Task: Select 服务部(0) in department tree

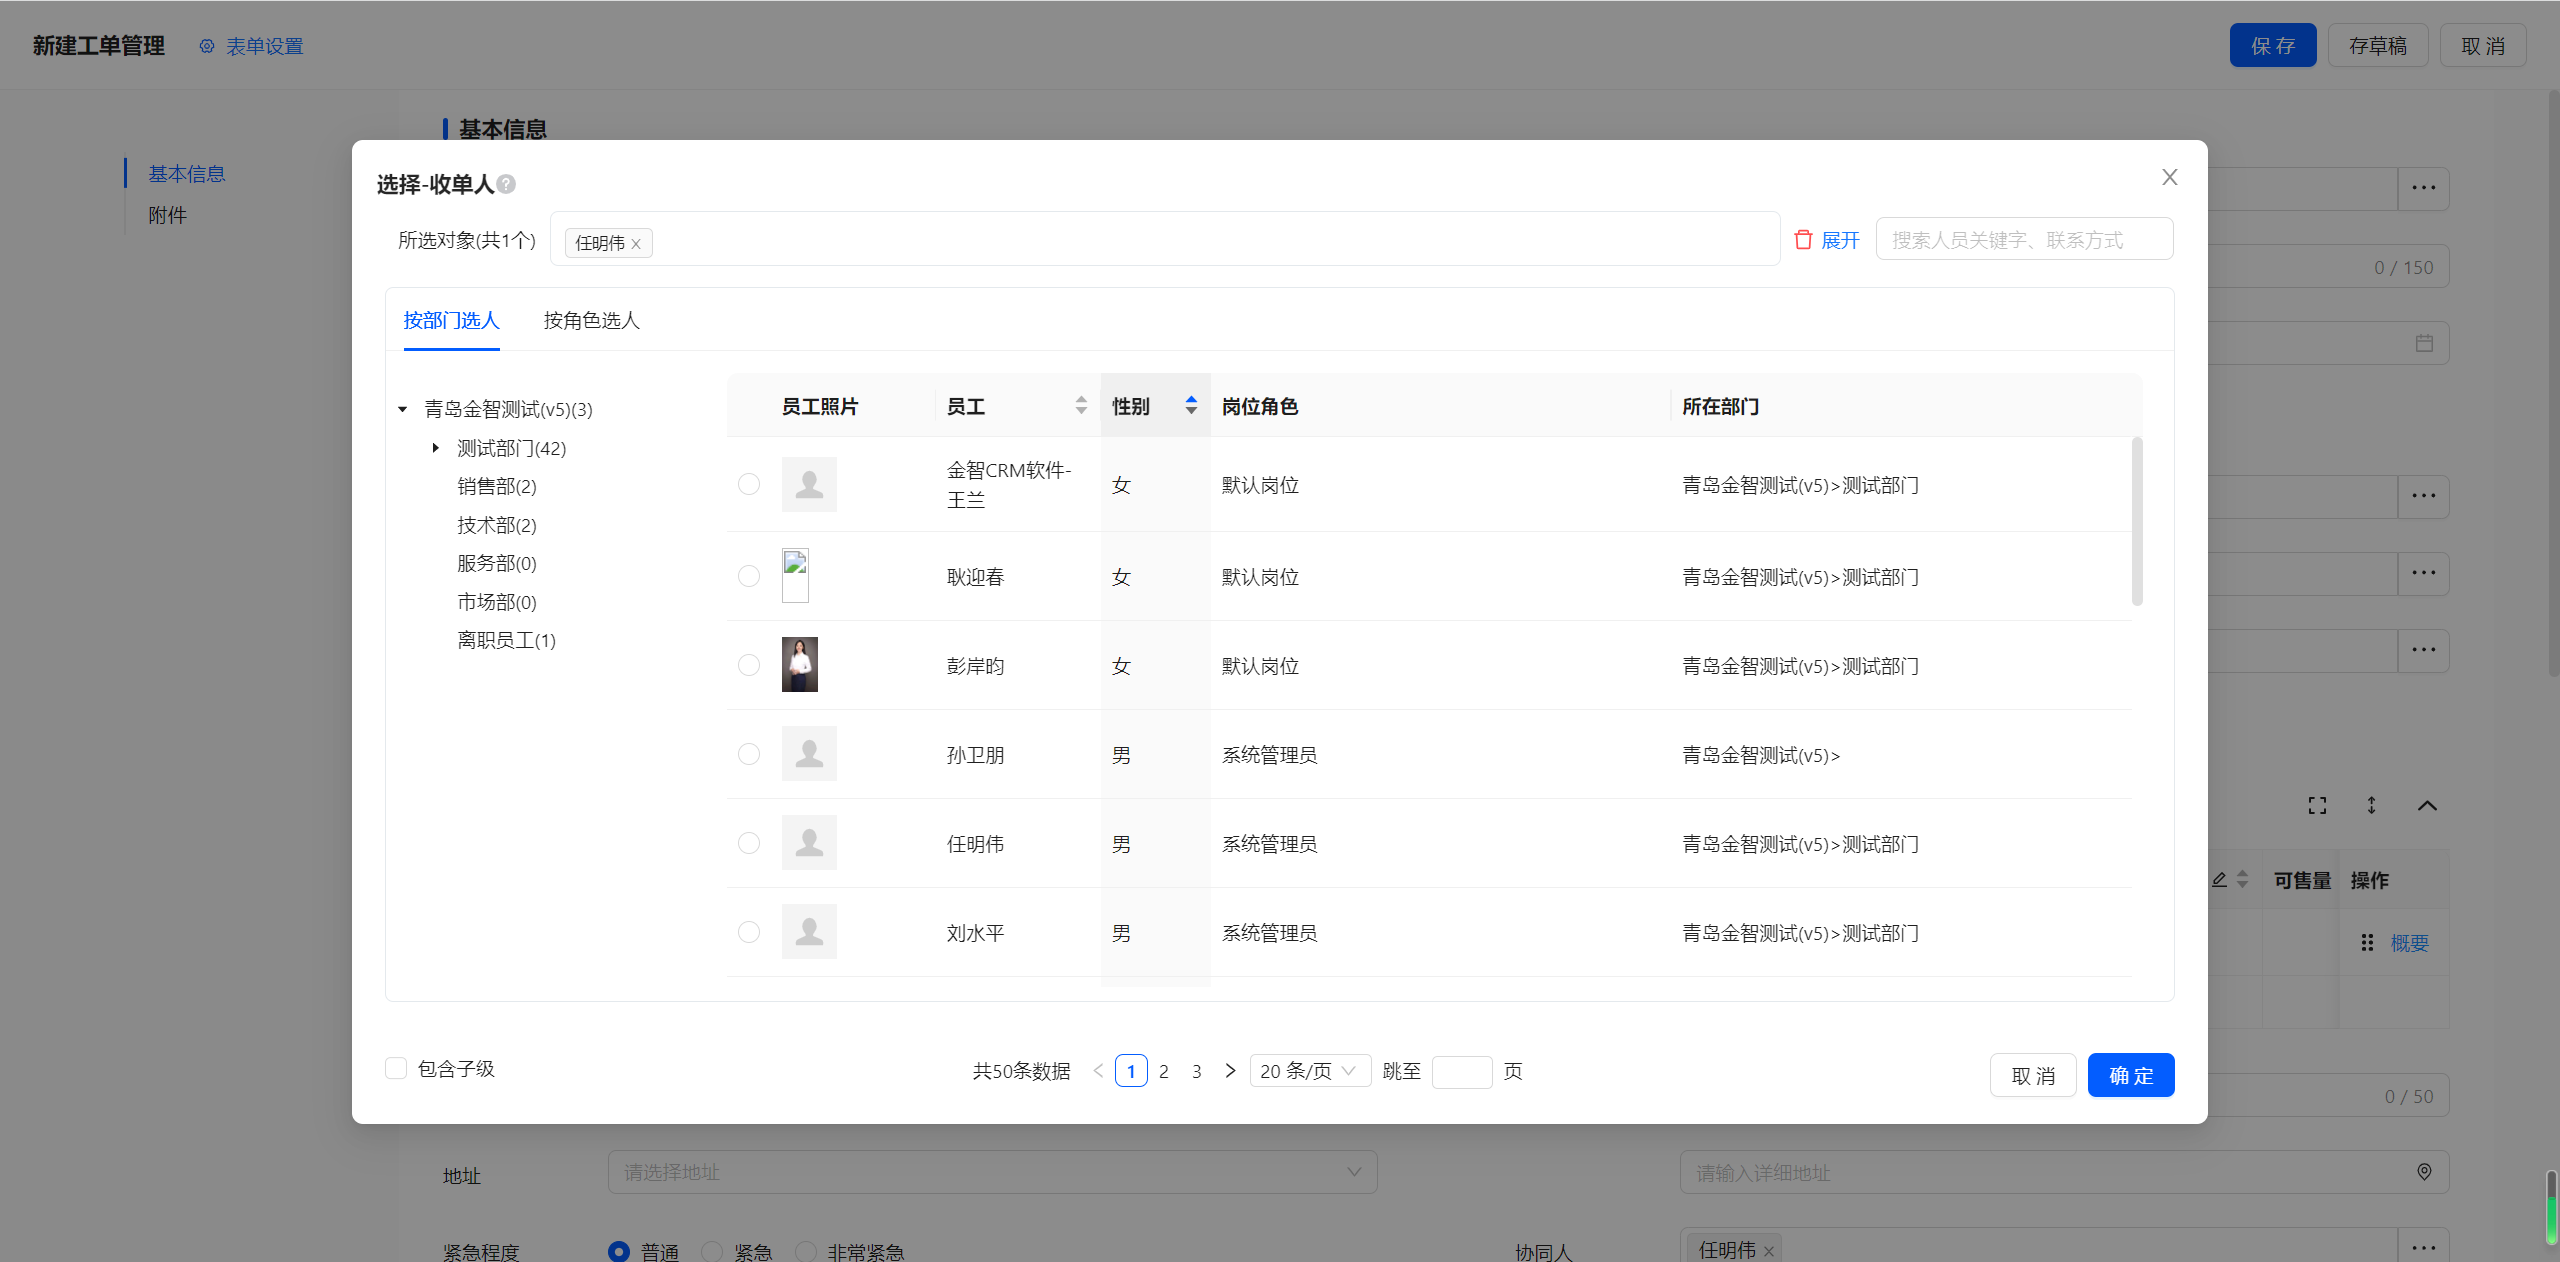Action: [x=497, y=563]
